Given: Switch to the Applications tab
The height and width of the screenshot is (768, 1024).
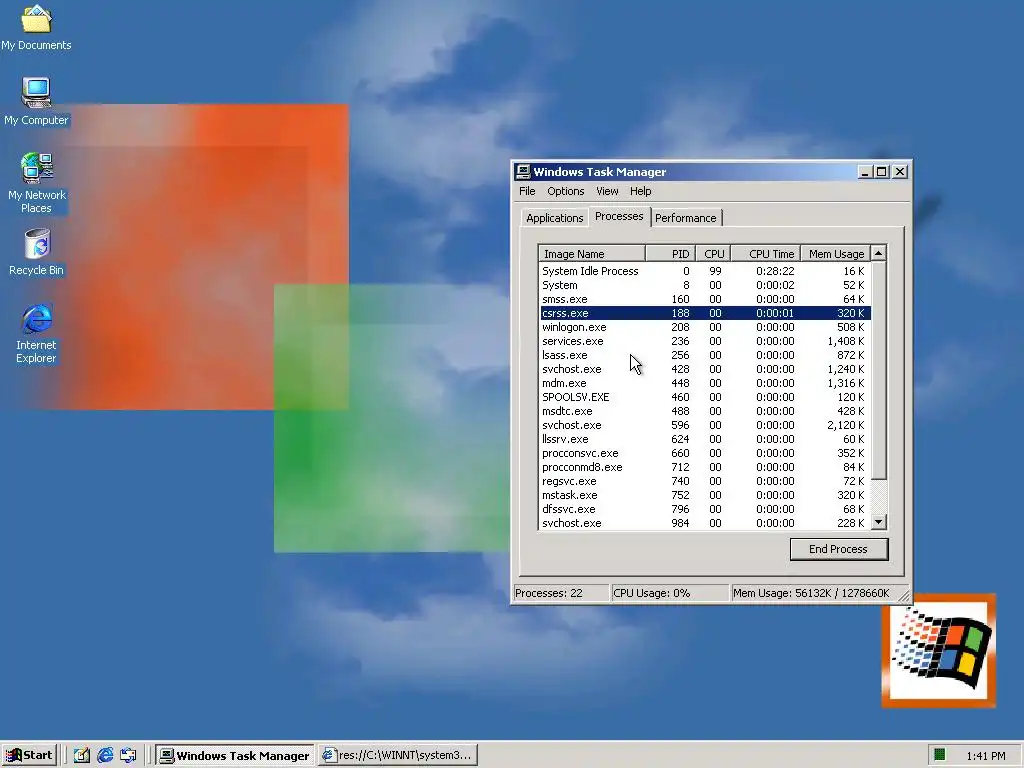Looking at the screenshot, I should (x=554, y=218).
